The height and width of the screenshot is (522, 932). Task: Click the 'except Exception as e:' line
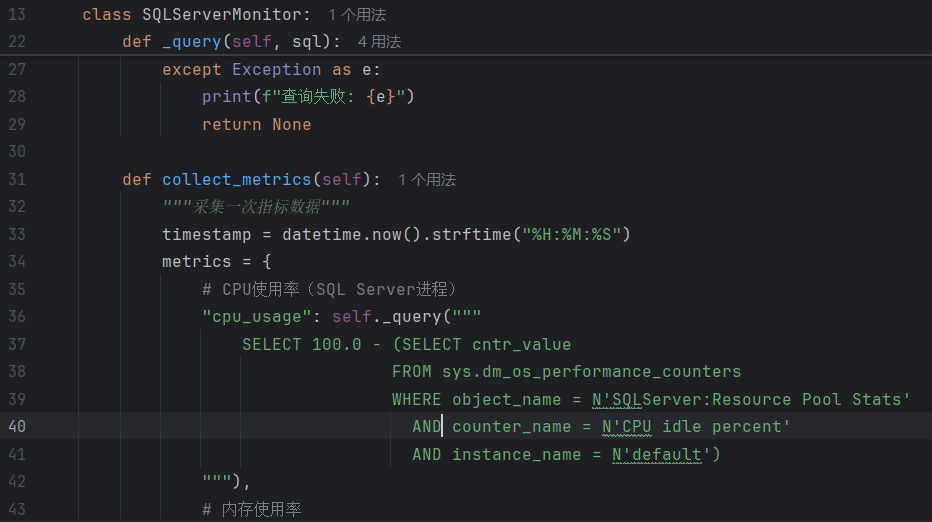click(271, 70)
